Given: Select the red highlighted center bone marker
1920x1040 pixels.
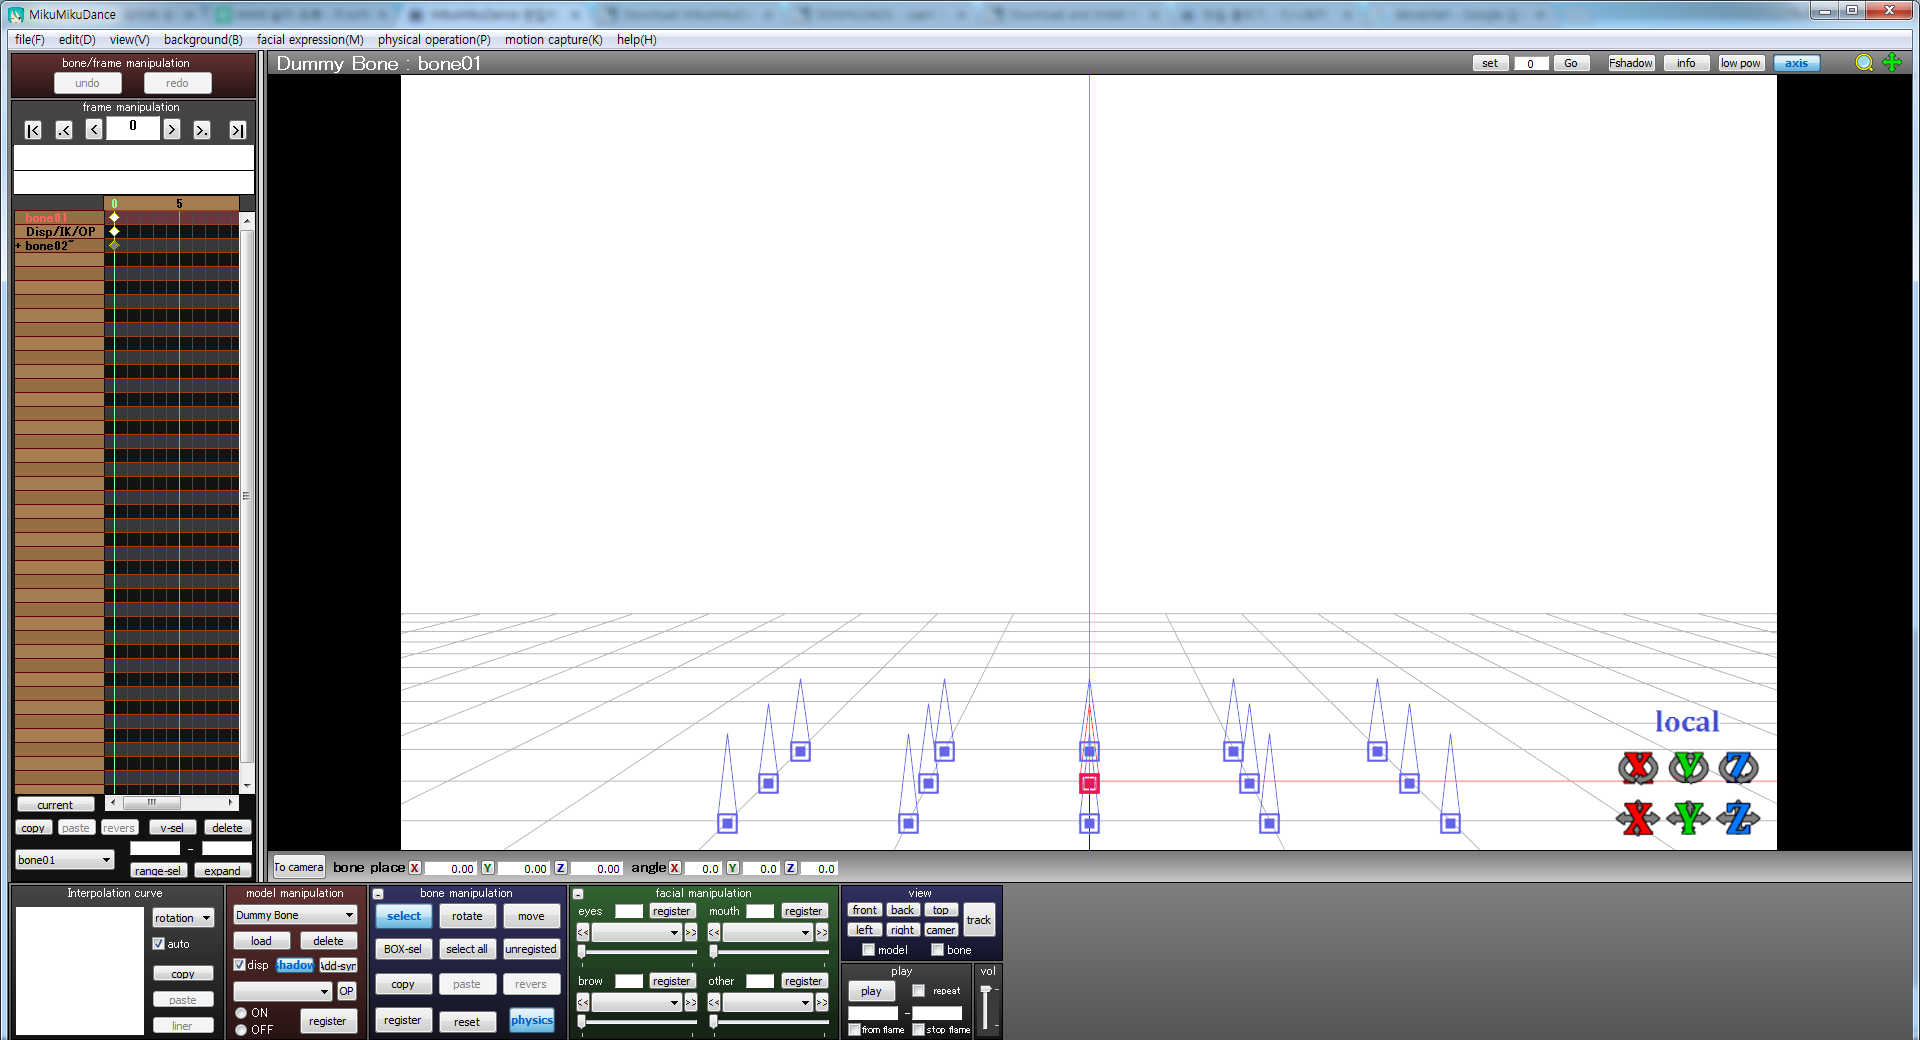Looking at the screenshot, I should pyautogui.click(x=1089, y=783).
